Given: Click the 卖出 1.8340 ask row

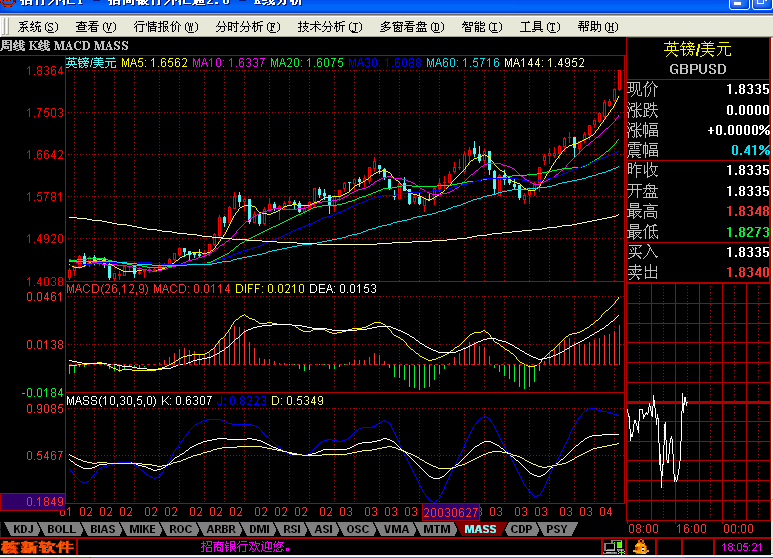Looking at the screenshot, I should coord(698,272).
